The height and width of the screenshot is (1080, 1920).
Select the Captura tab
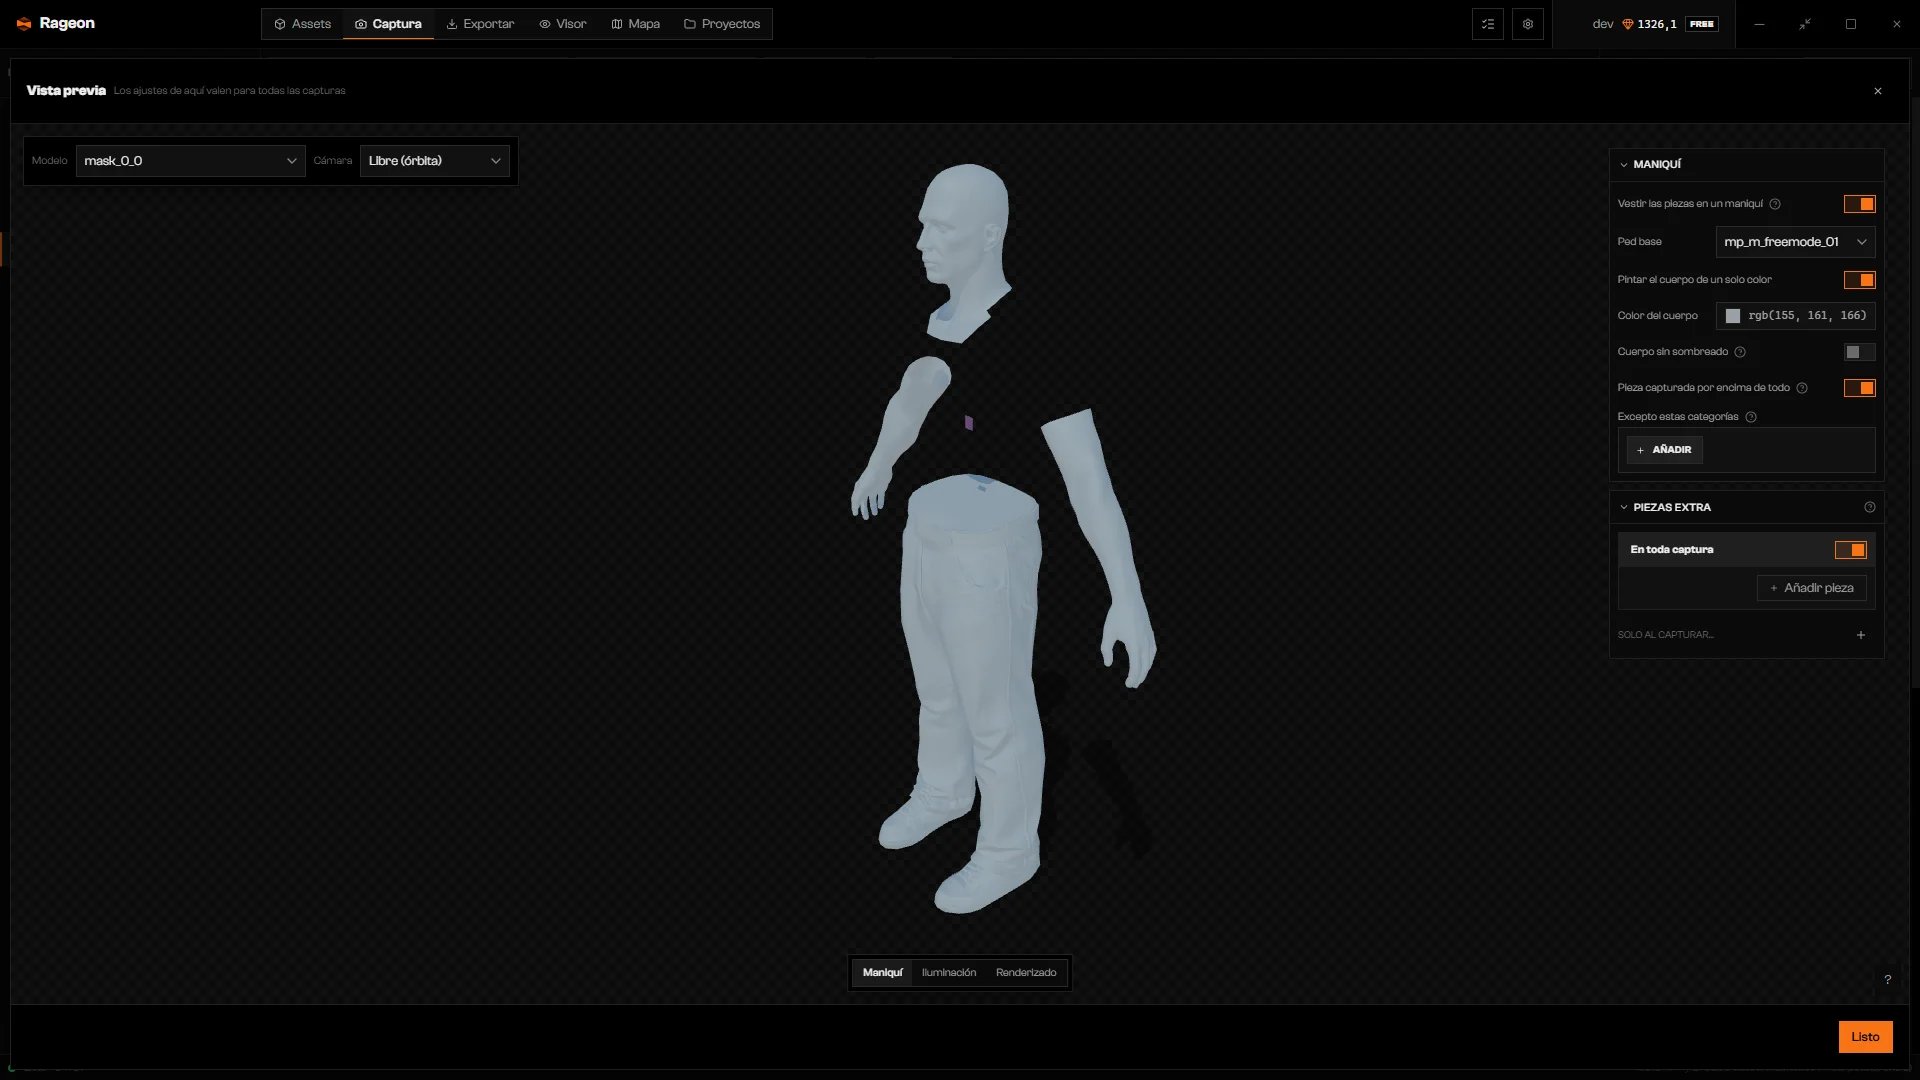(388, 24)
